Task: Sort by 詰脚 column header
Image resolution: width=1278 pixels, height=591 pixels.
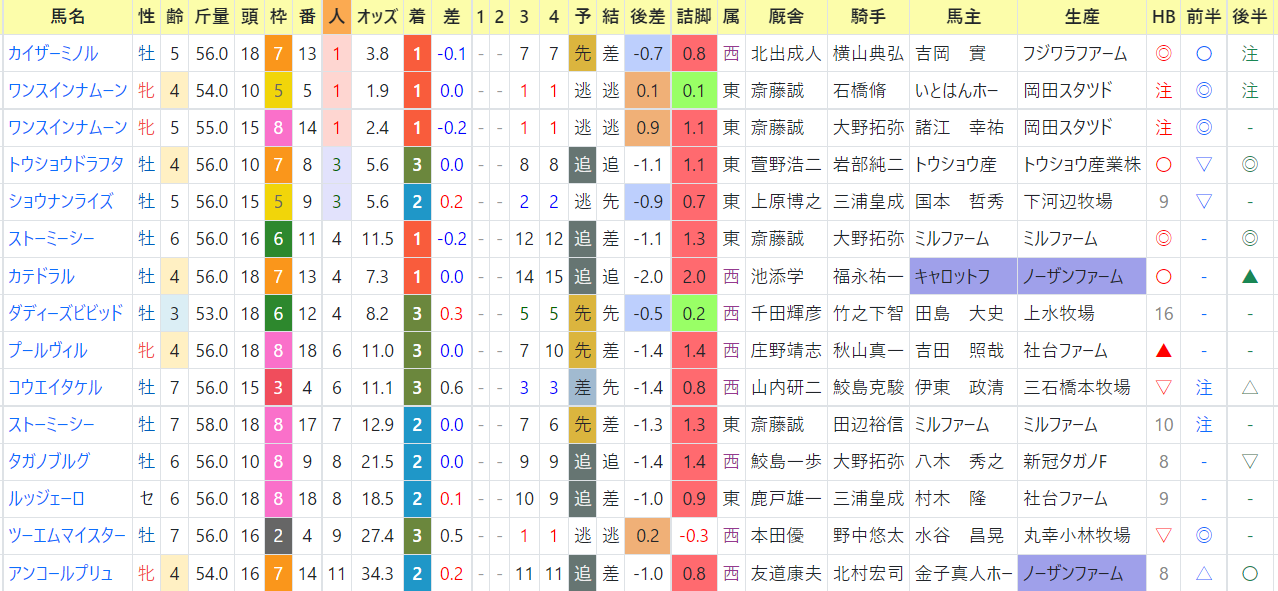Action: 695,17
